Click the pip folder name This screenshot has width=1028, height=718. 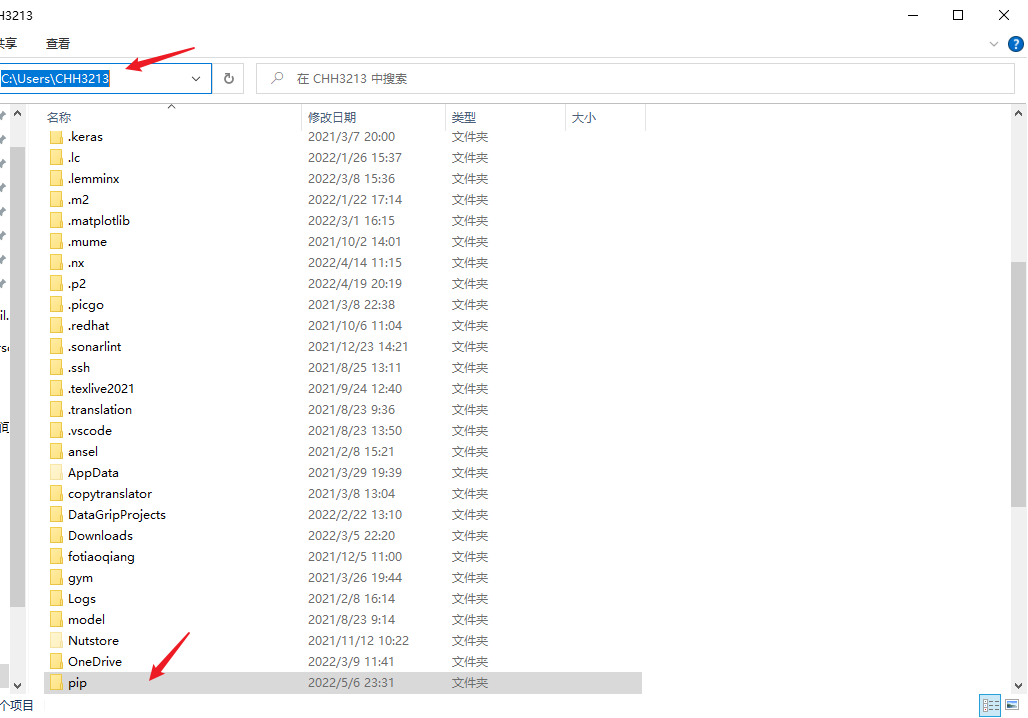(x=77, y=683)
